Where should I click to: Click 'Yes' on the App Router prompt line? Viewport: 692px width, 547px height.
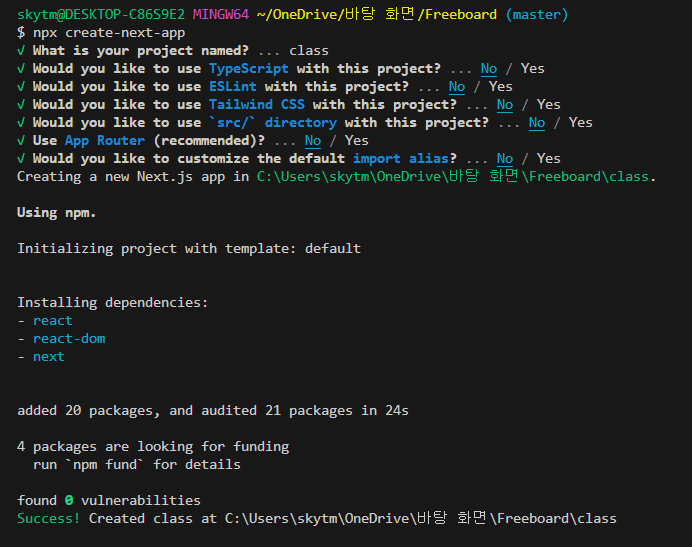click(x=357, y=141)
